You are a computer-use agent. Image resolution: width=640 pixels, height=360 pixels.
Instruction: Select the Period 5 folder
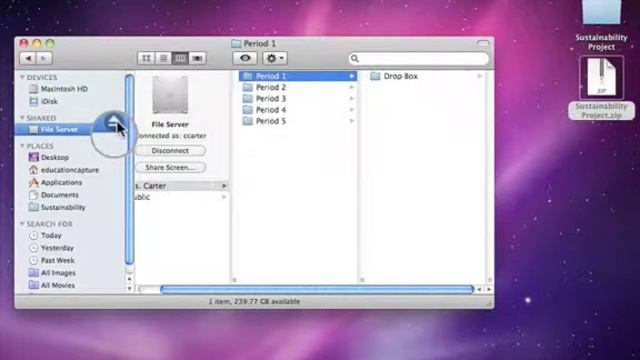(298, 121)
